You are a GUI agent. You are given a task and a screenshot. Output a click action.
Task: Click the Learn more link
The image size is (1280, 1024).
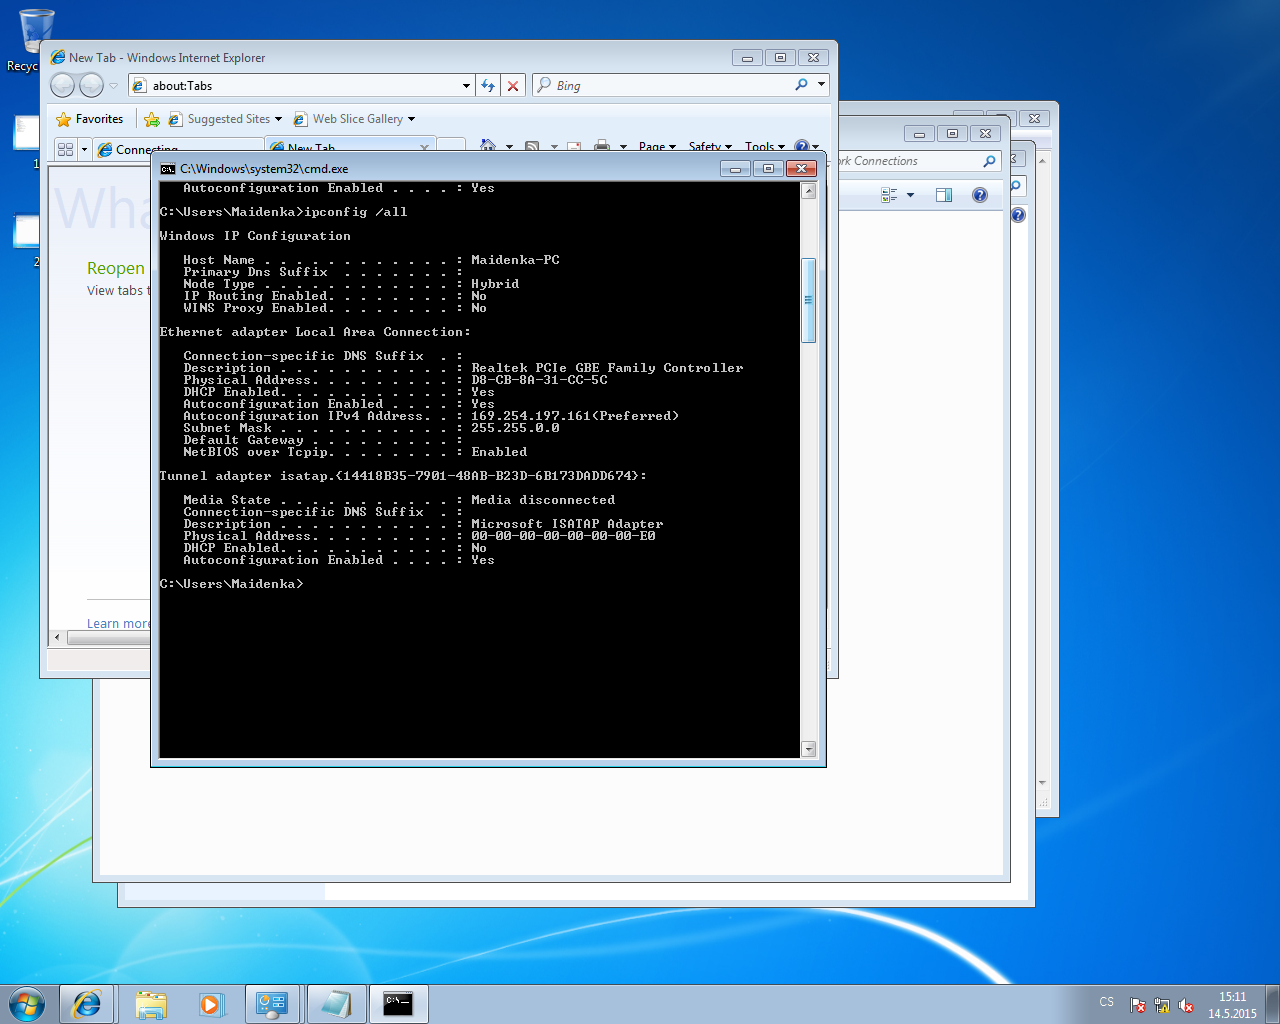(117, 624)
